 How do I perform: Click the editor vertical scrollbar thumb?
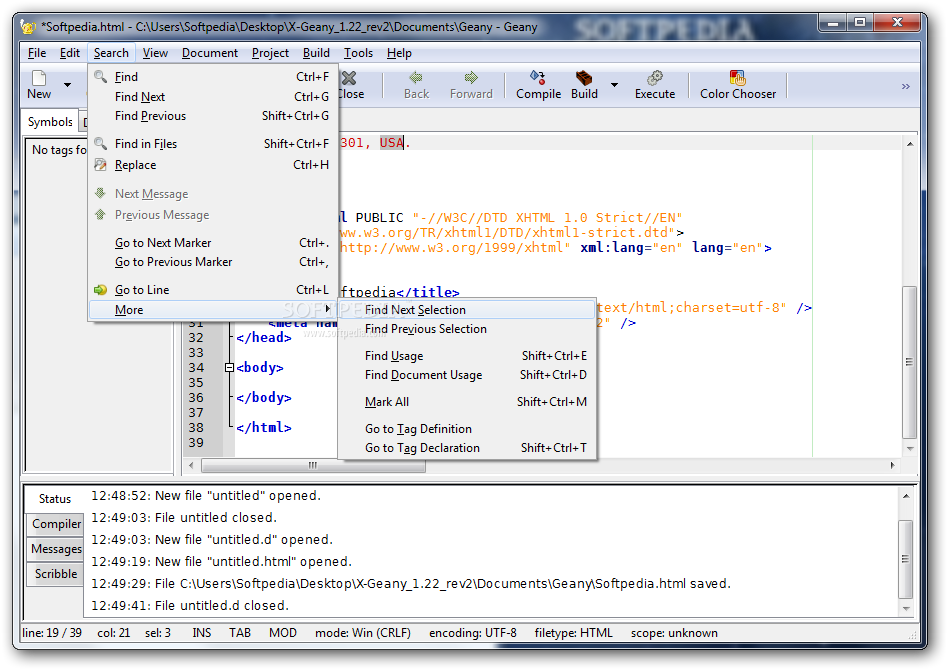909,362
